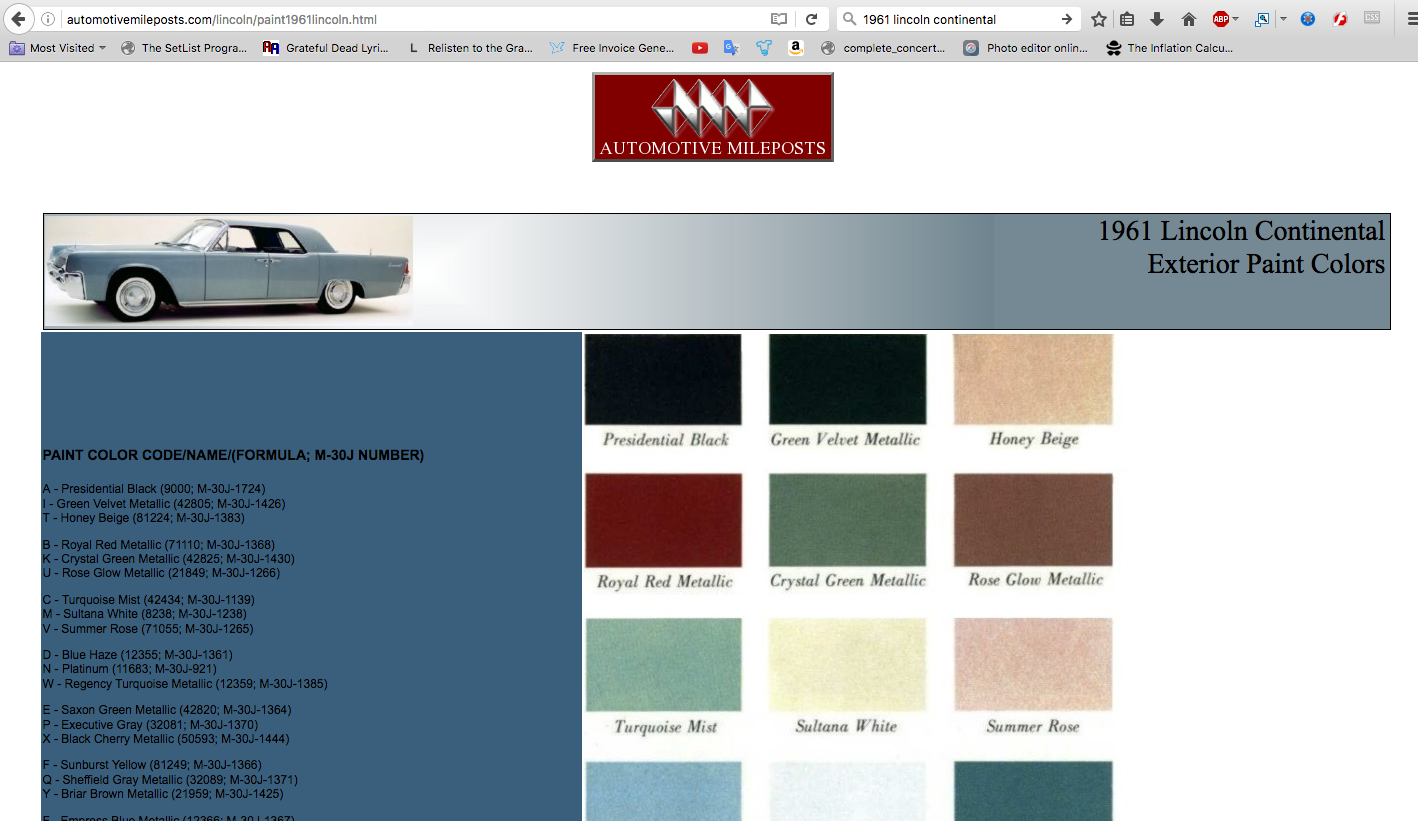Screen dimensions: 1418x821
Task: Click the browser back arrow button
Action: pos(18,19)
